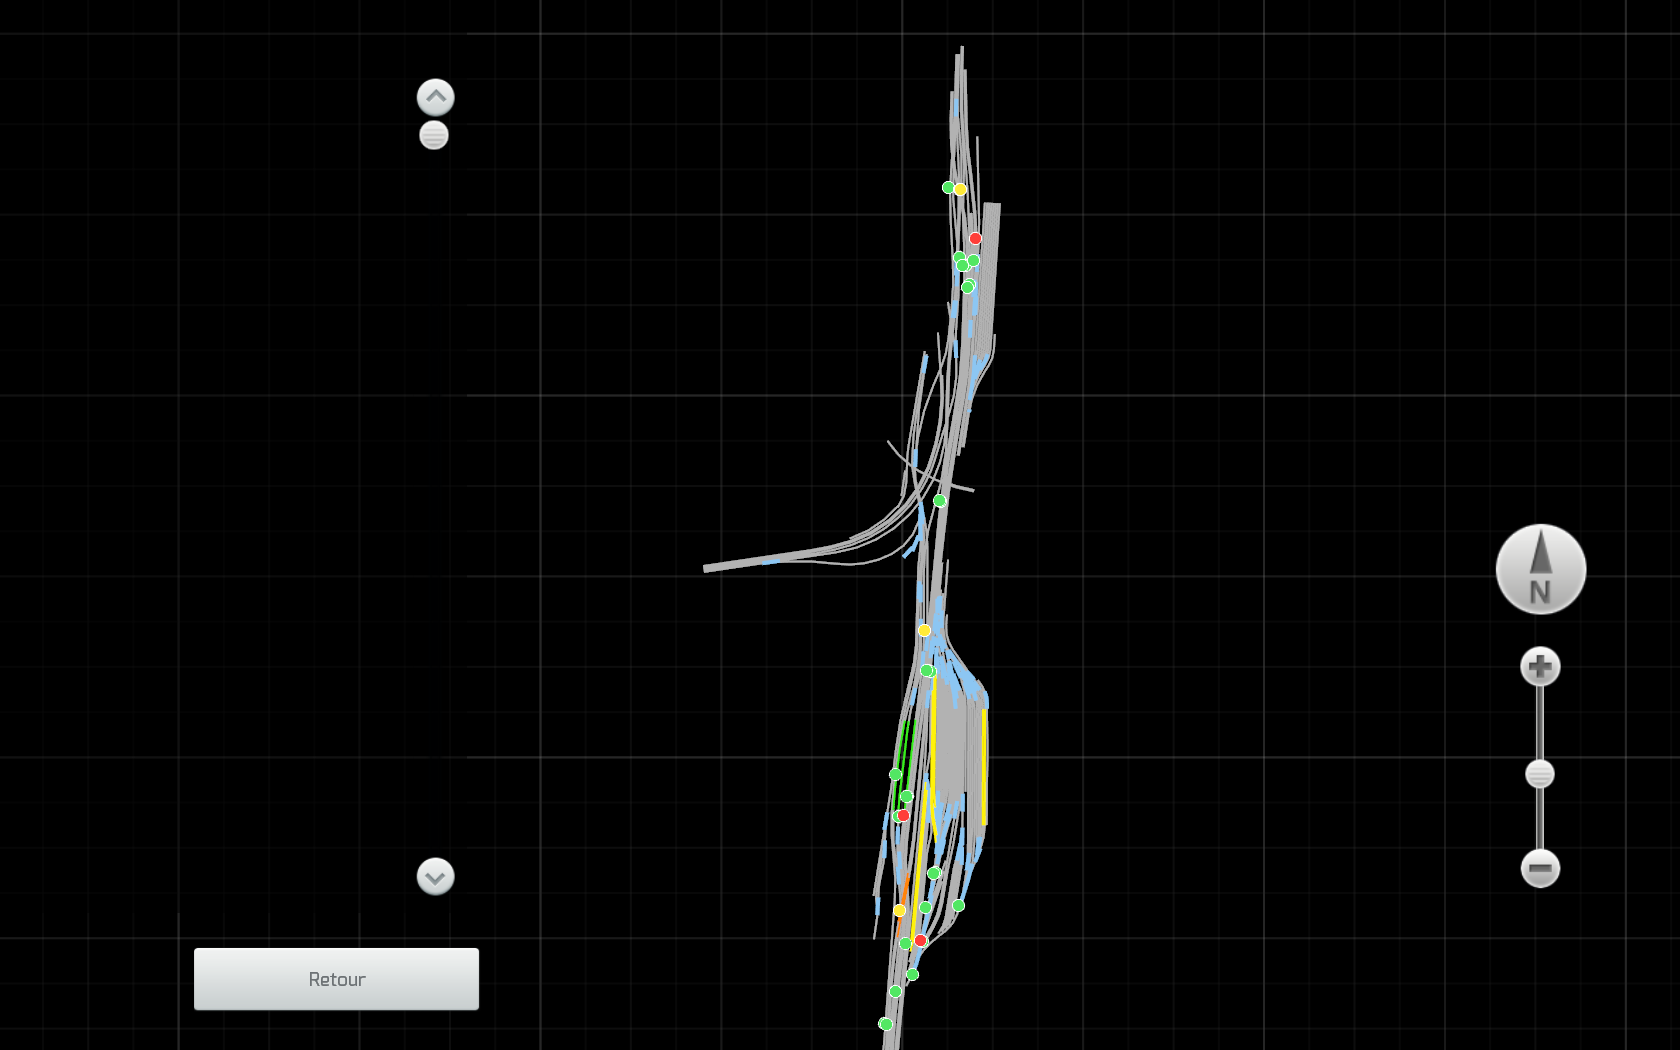Zoom out with the minus button
The width and height of the screenshot is (1680, 1050).
point(1540,868)
